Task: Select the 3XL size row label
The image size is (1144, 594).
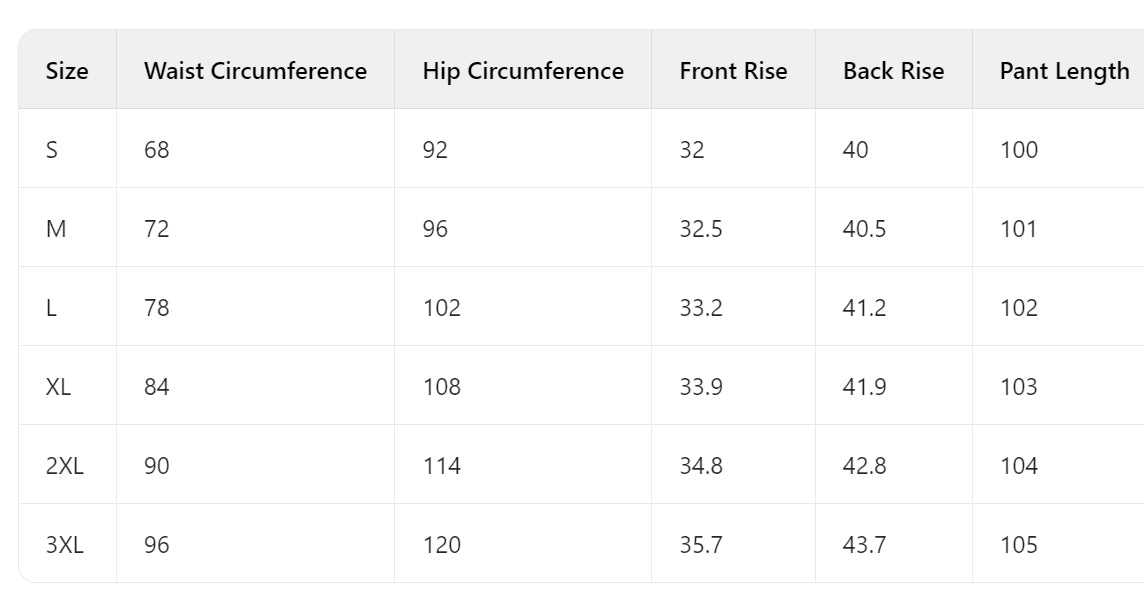Action: tap(65, 544)
